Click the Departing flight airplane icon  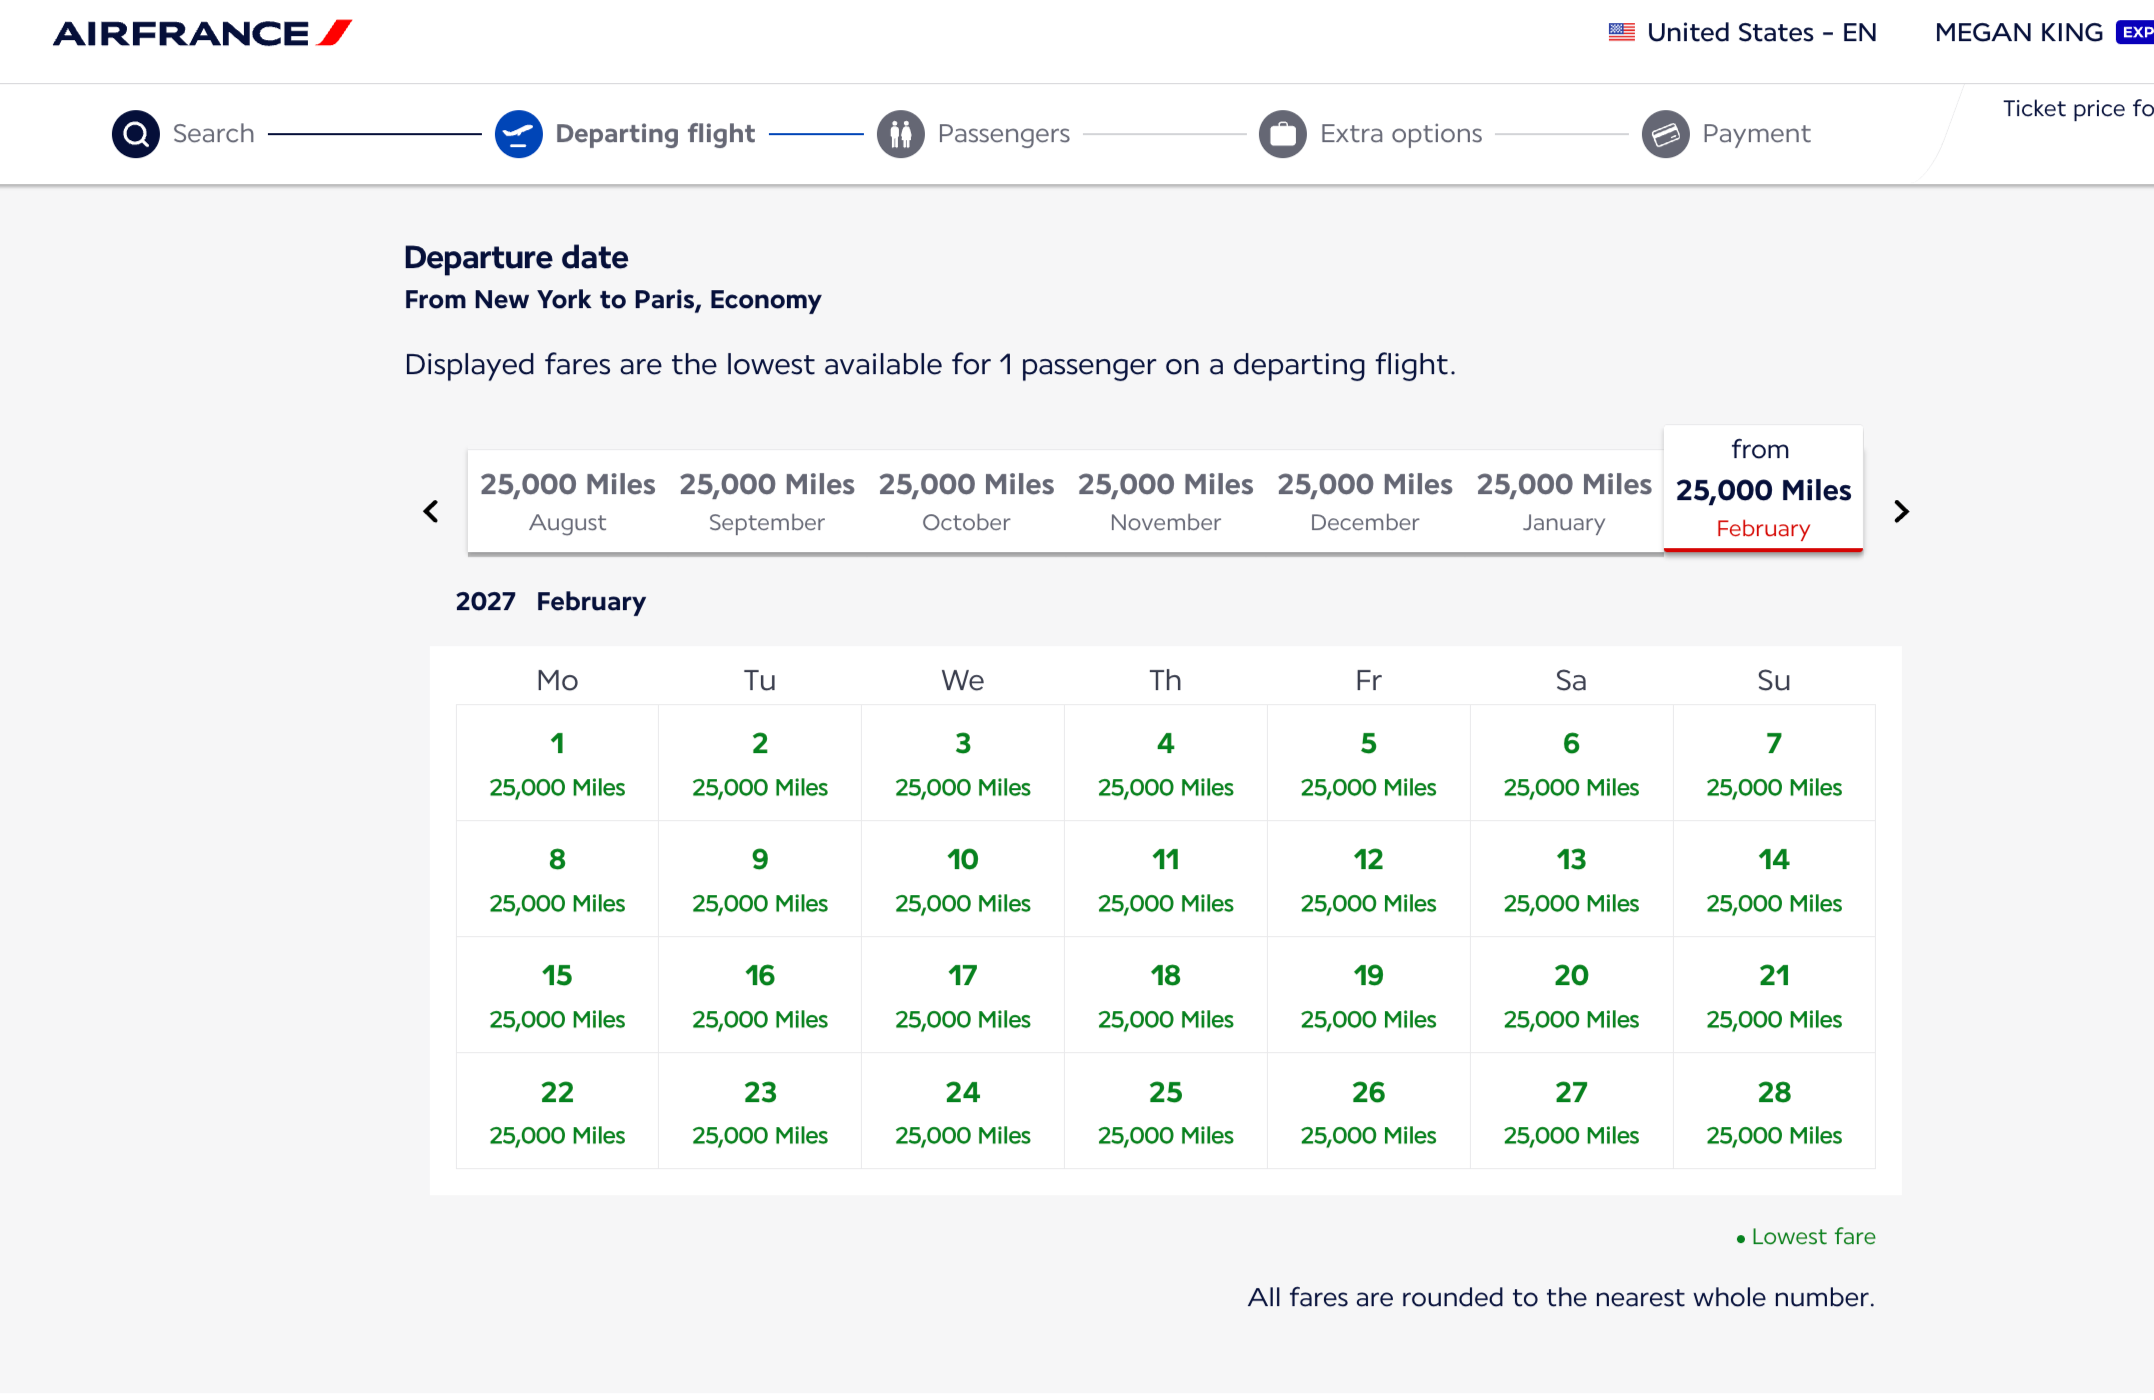click(x=518, y=134)
